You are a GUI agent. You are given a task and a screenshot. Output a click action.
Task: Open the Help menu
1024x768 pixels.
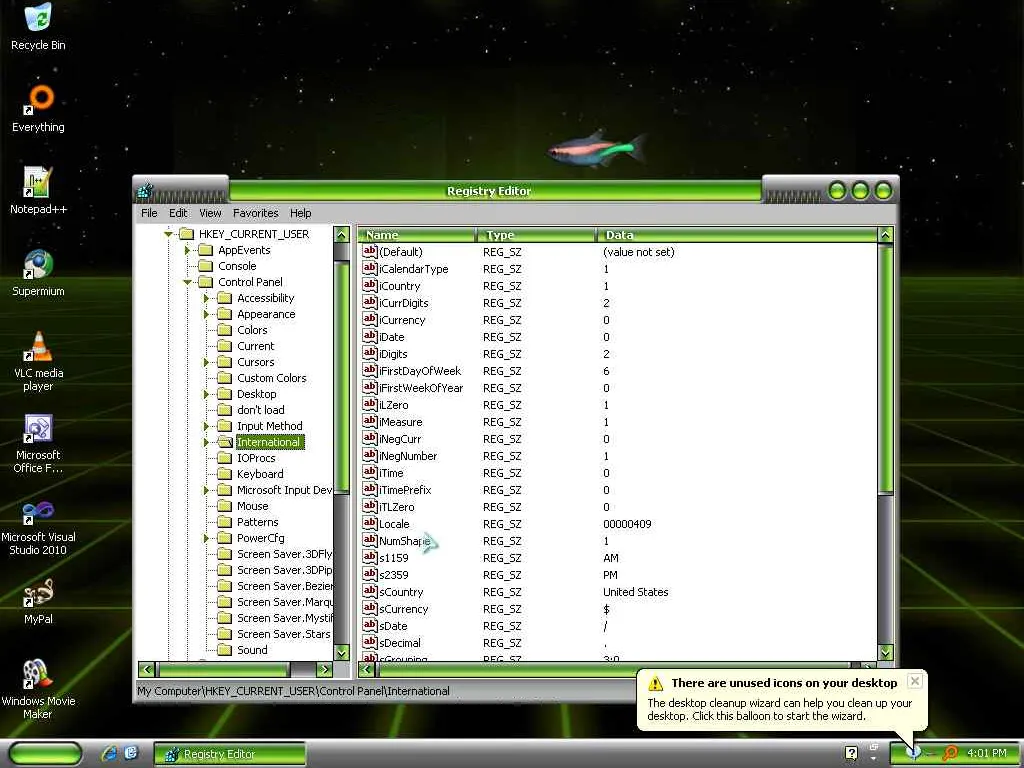click(300, 213)
